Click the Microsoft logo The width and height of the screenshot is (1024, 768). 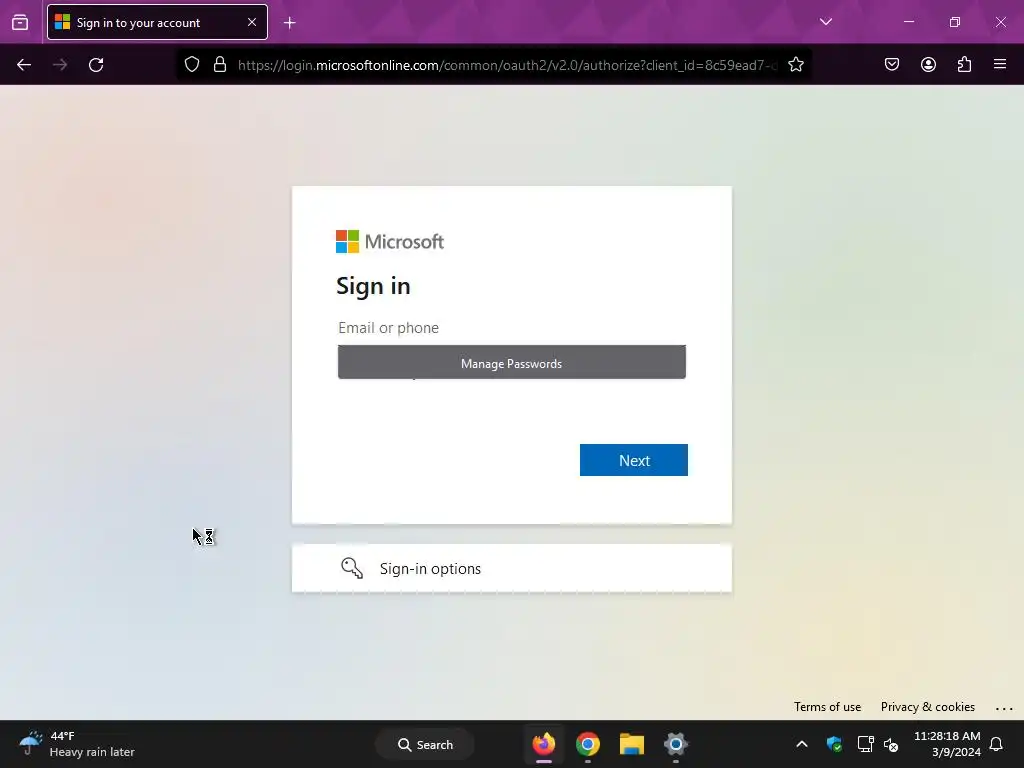[x=390, y=242]
